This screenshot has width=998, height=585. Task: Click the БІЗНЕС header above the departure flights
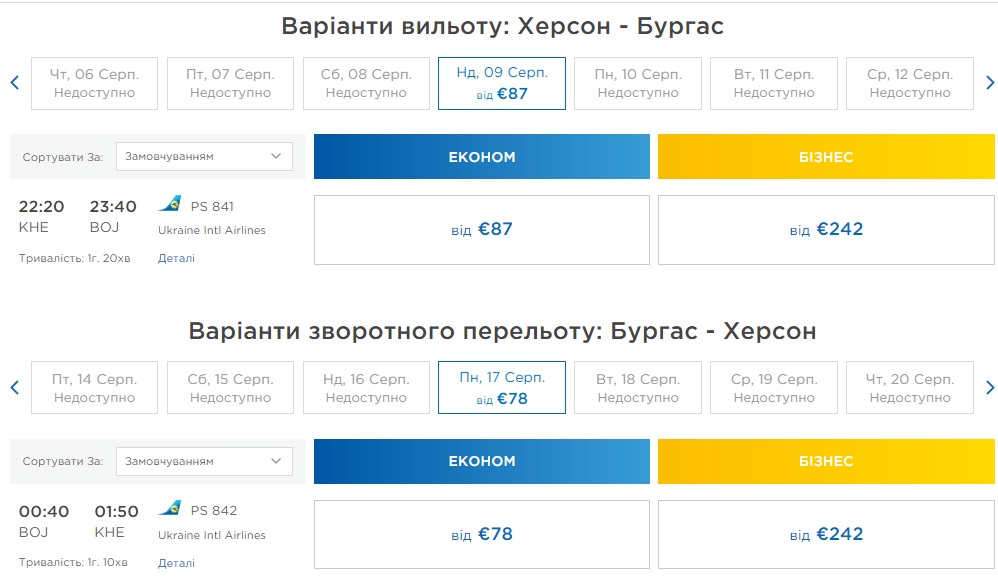coord(826,157)
